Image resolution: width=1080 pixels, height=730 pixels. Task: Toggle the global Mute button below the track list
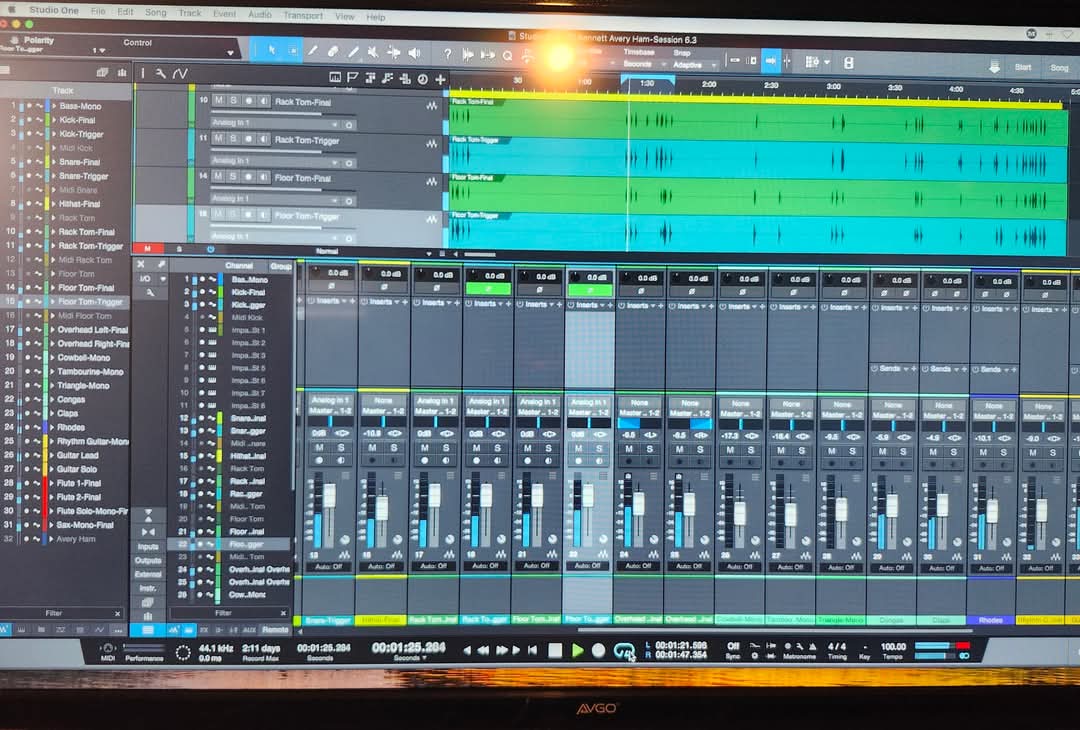[147, 249]
